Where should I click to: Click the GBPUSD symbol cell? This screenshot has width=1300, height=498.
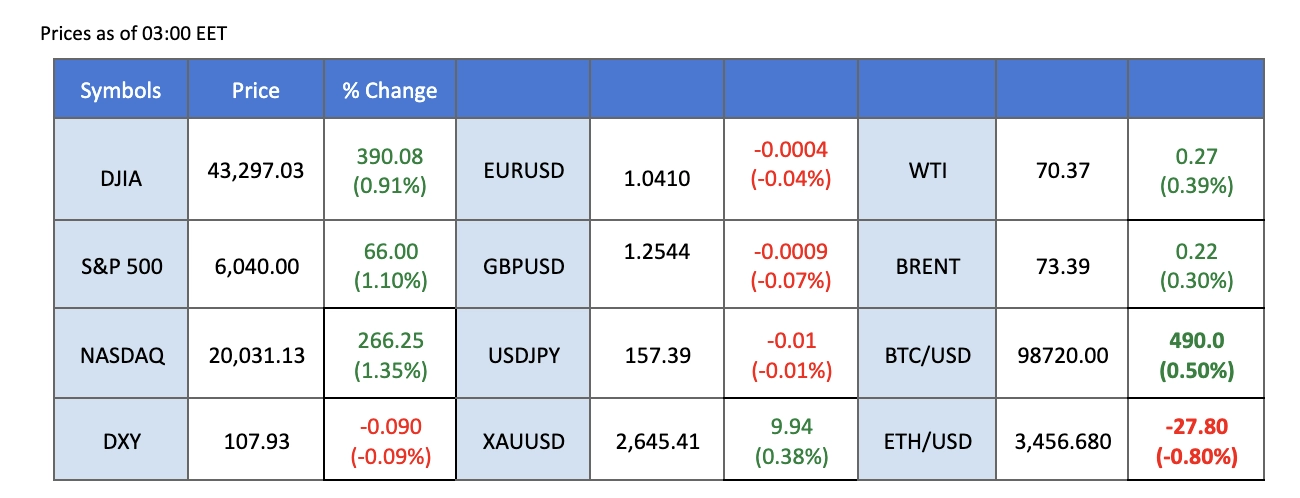click(523, 266)
